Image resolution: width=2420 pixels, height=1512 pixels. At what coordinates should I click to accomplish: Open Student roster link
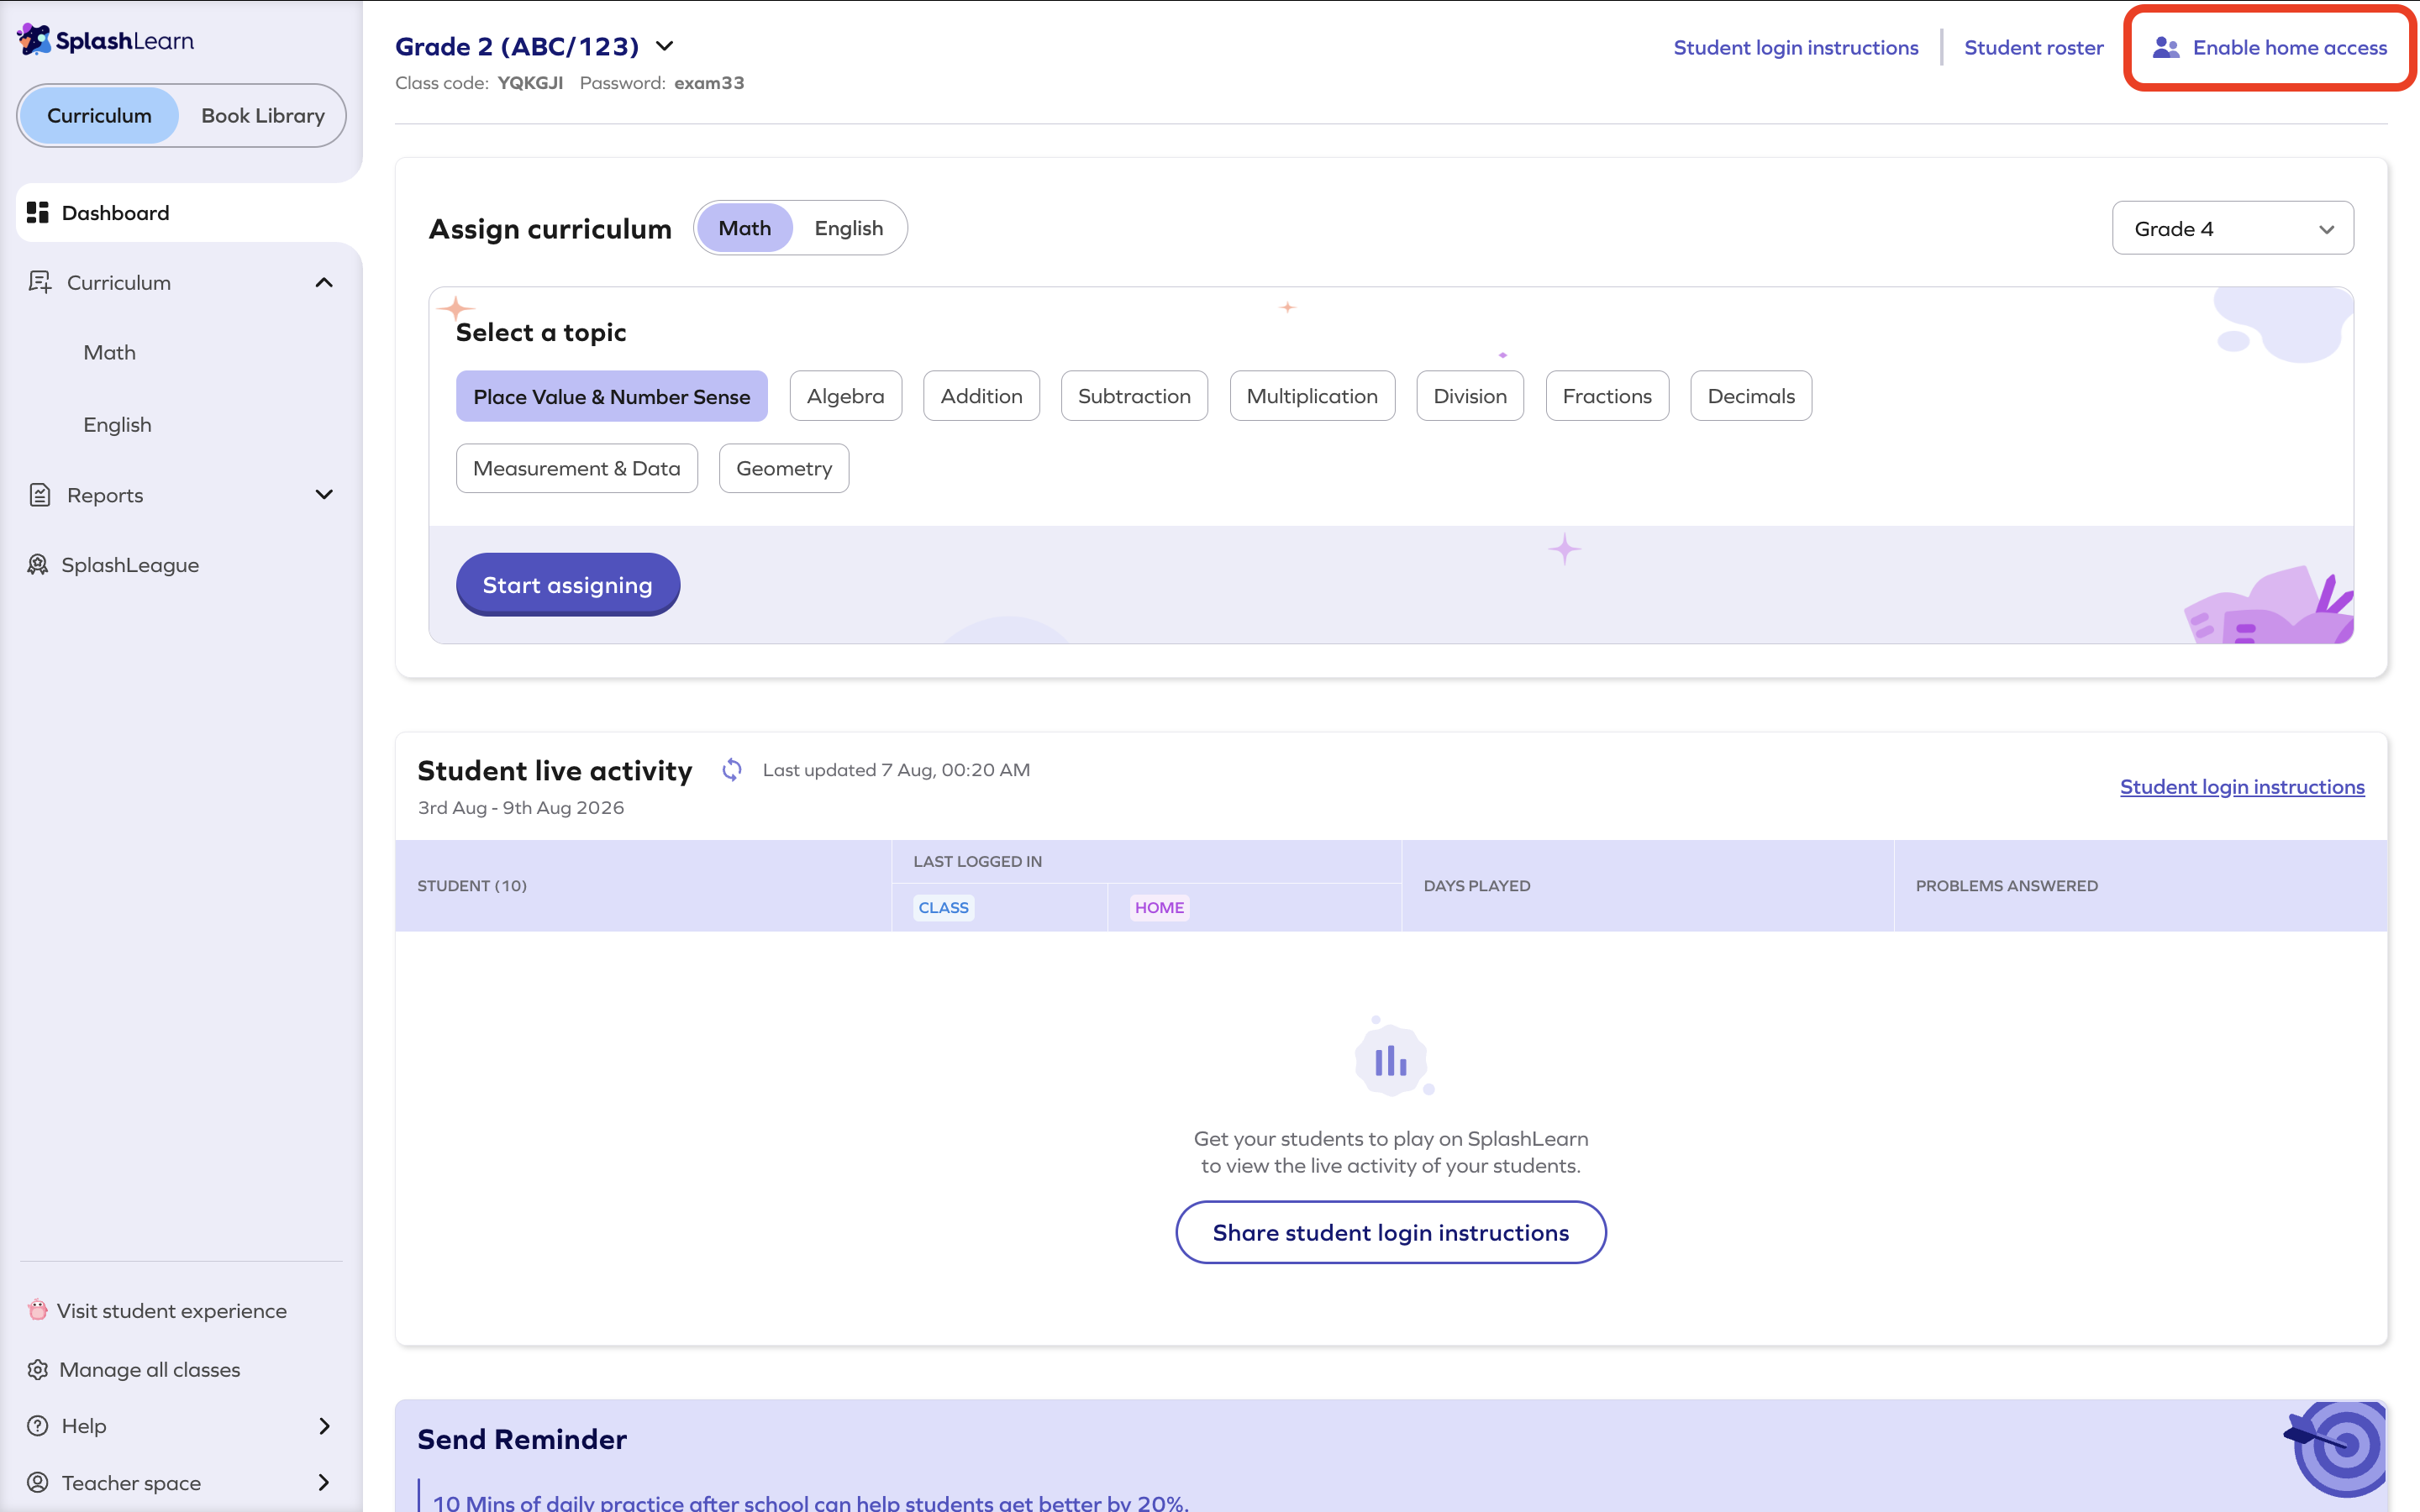coord(2033,48)
